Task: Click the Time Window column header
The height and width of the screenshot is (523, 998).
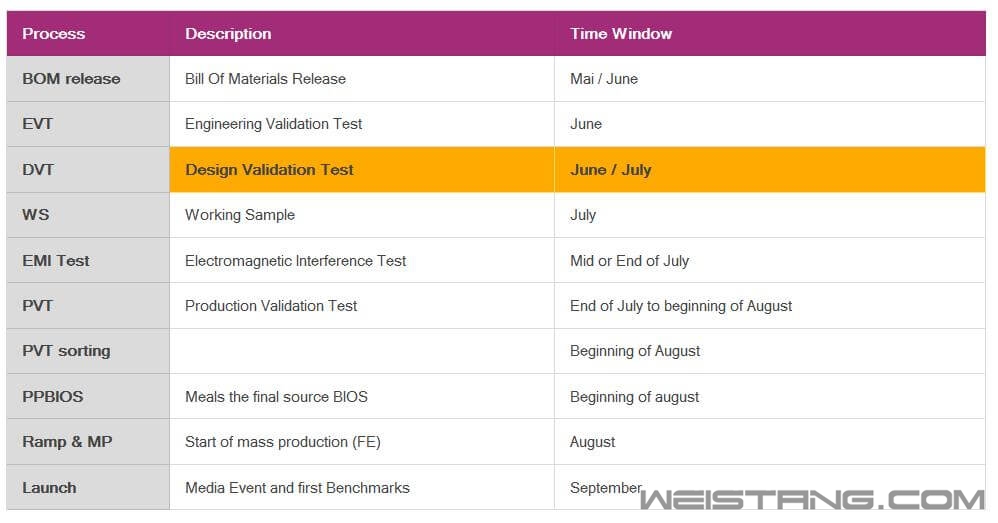Action: tap(621, 34)
